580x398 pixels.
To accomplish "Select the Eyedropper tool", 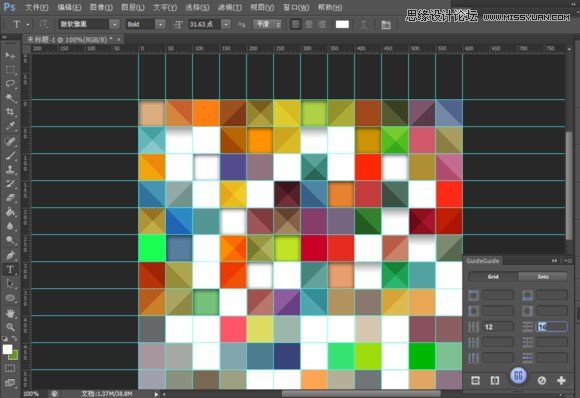I will click(x=10, y=126).
